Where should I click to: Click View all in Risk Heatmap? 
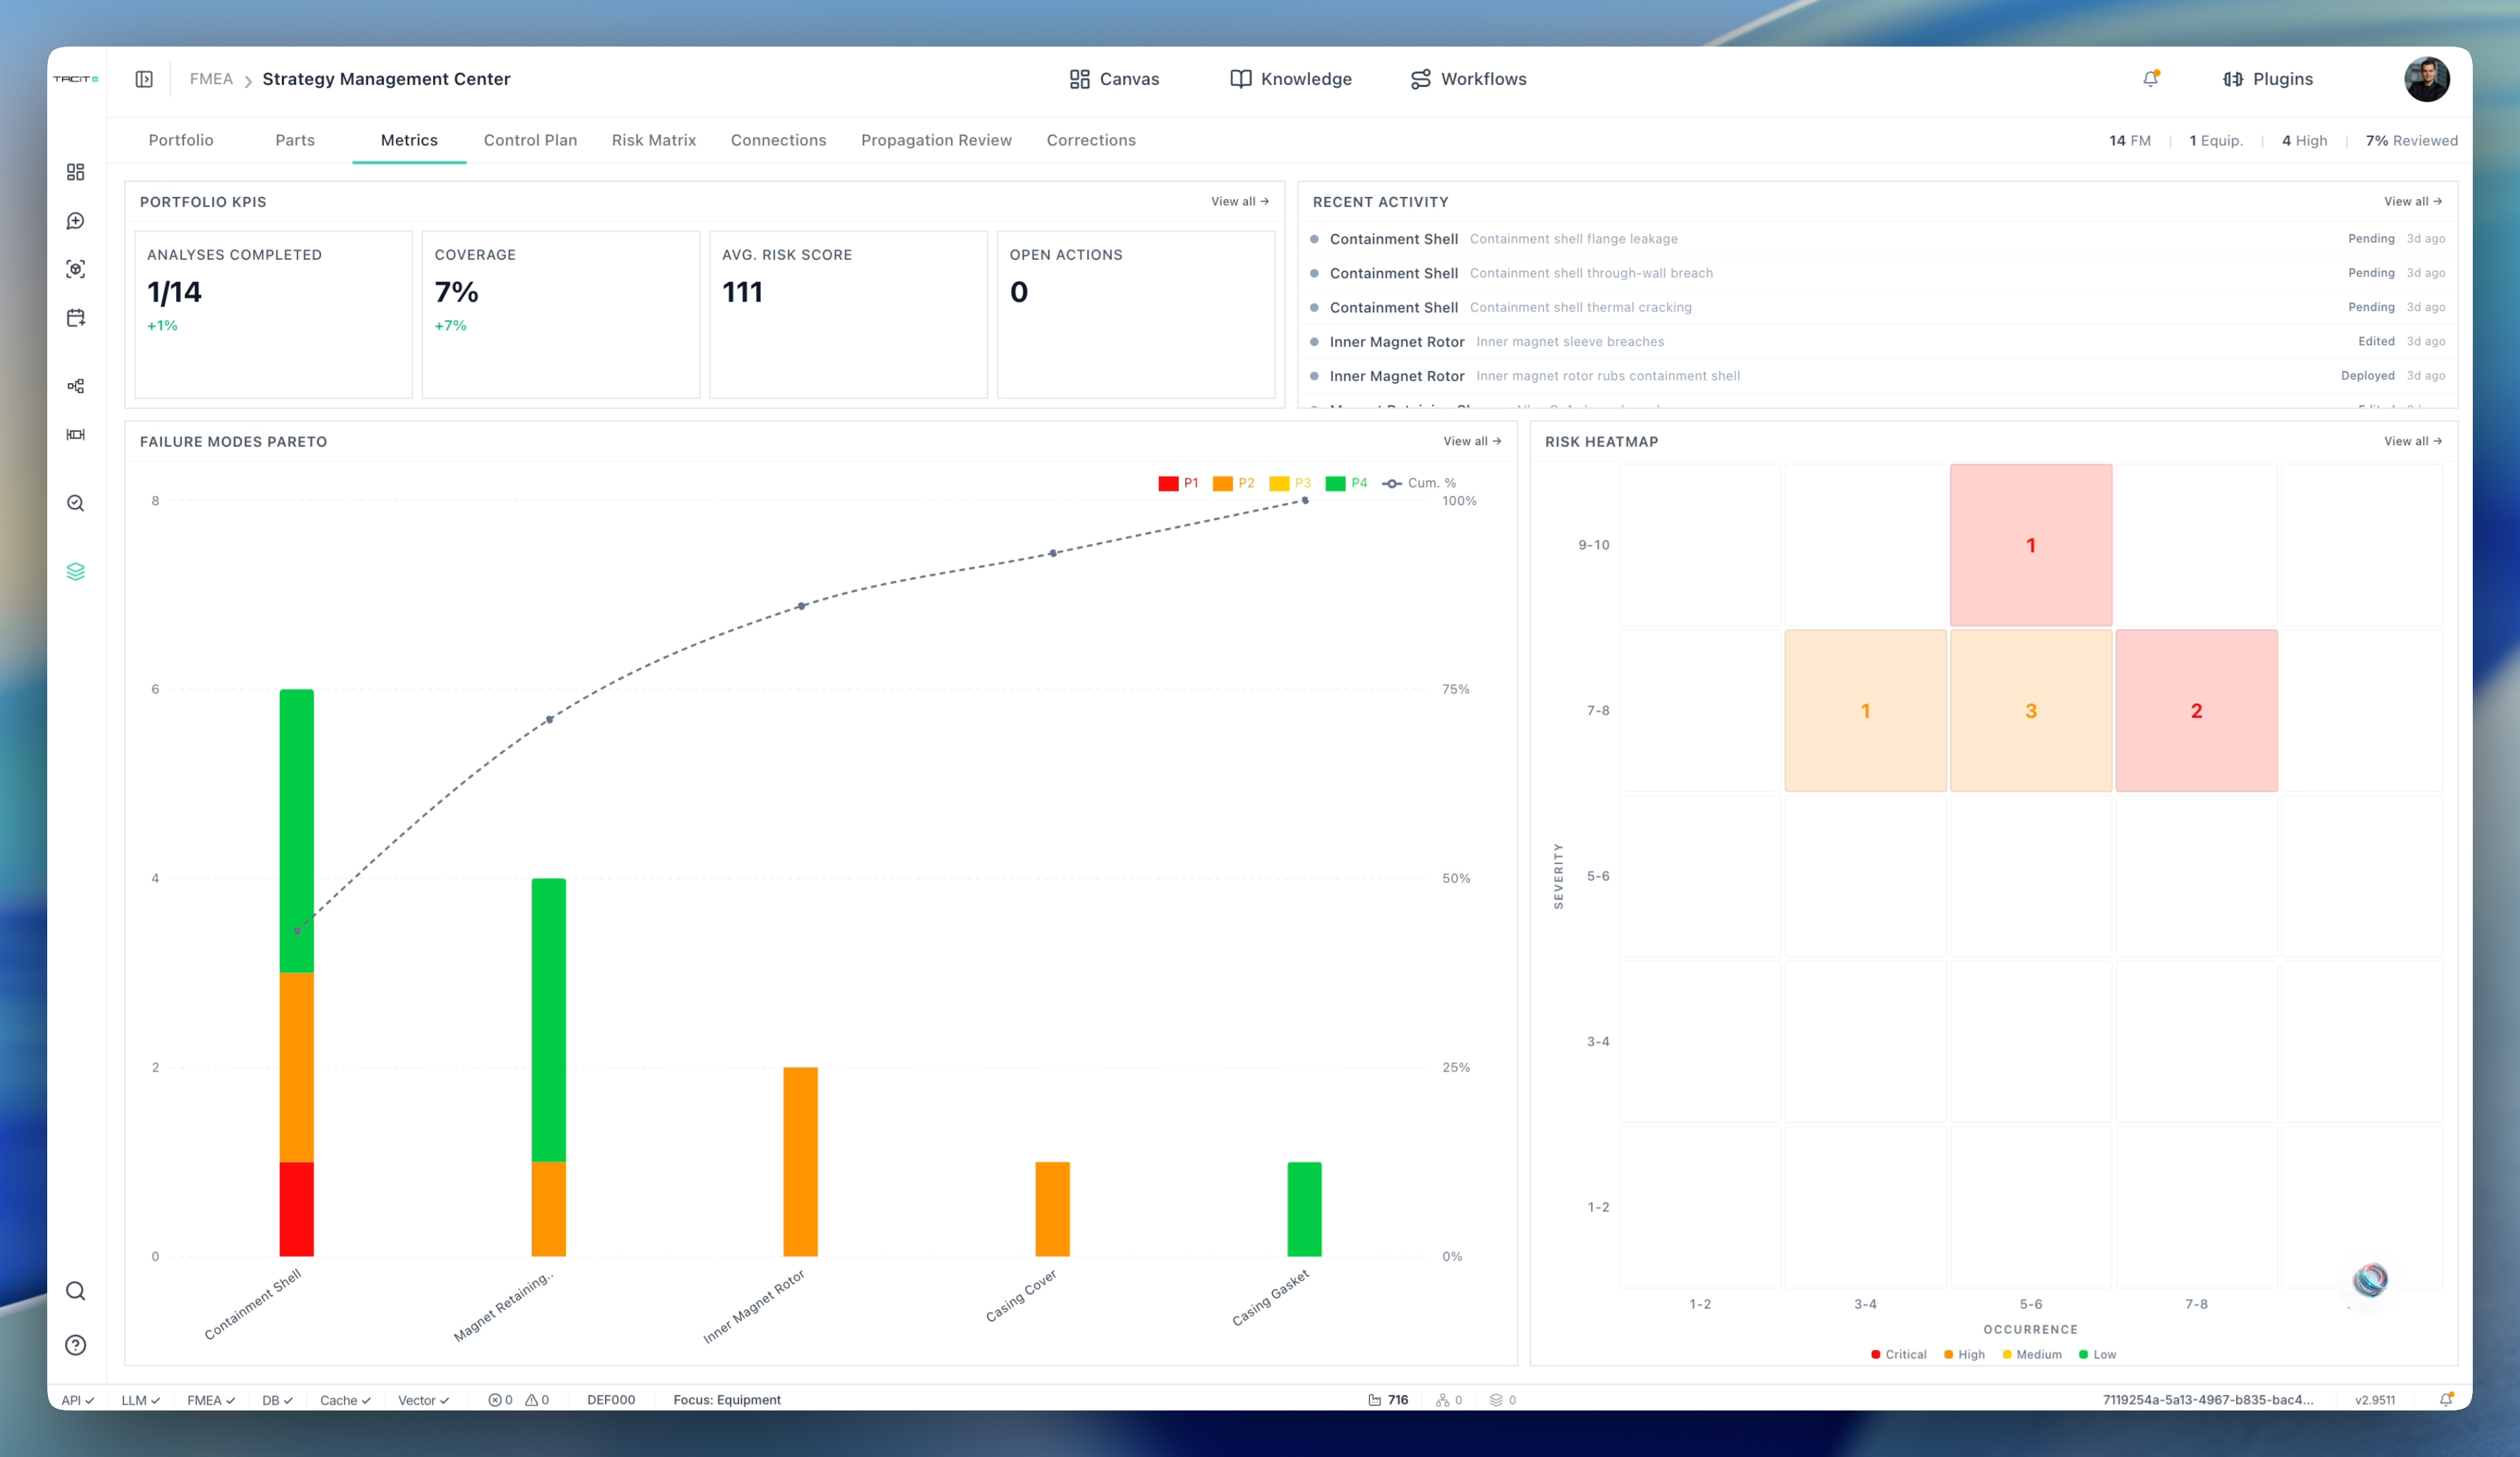point(2413,441)
